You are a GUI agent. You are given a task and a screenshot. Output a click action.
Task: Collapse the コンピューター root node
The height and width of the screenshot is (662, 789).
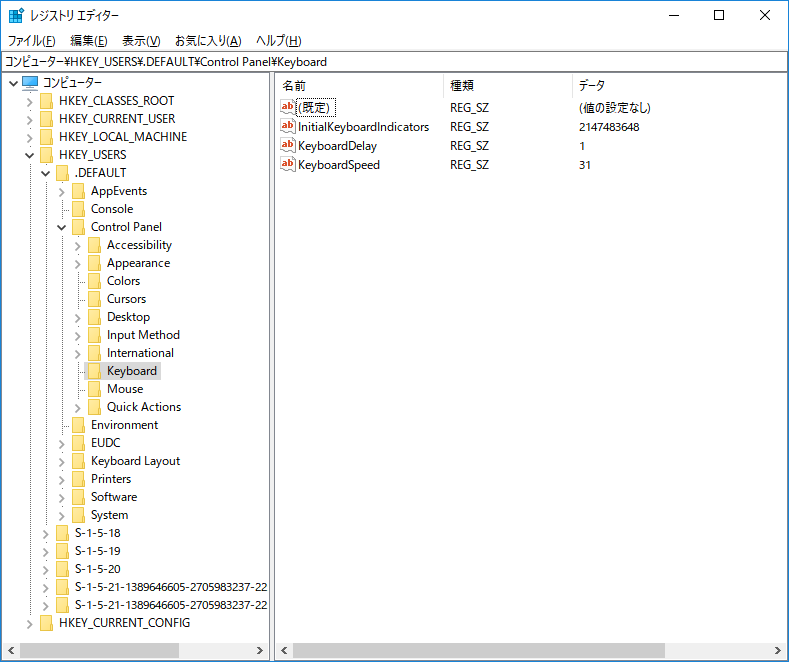(14, 83)
